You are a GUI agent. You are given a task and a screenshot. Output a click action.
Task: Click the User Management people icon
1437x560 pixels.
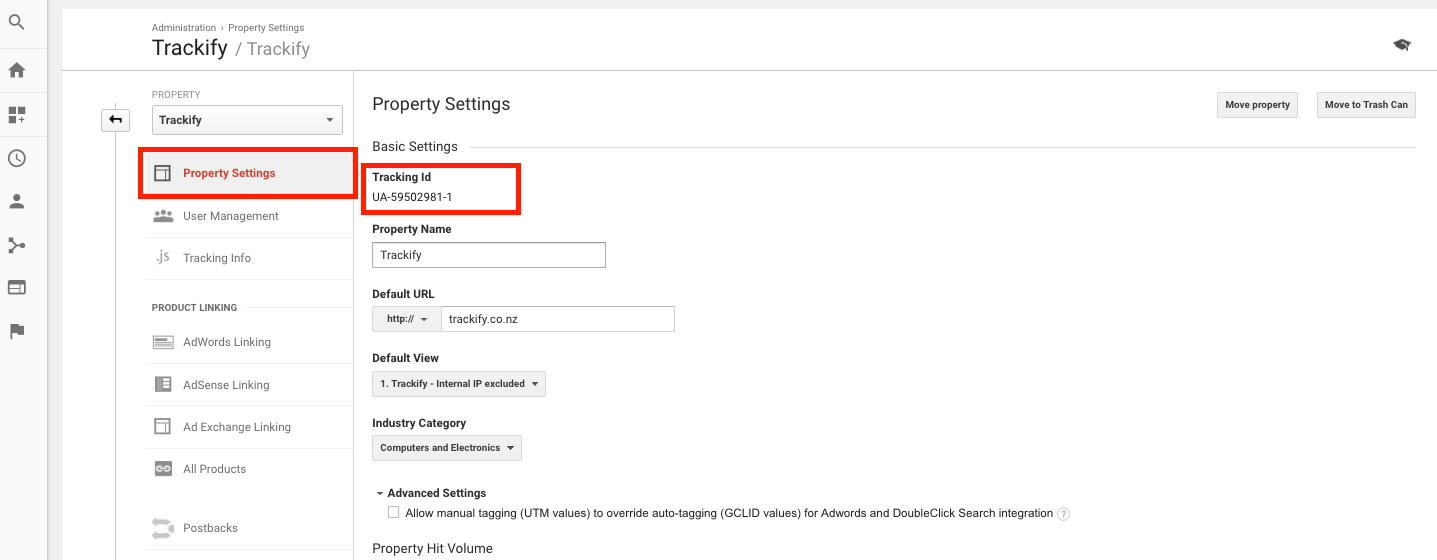click(x=162, y=216)
